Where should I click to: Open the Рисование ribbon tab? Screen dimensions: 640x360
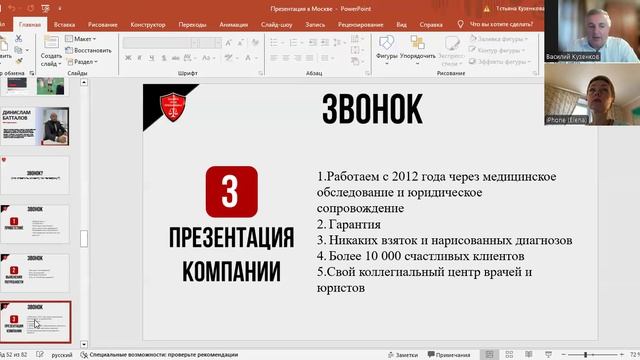pos(102,24)
